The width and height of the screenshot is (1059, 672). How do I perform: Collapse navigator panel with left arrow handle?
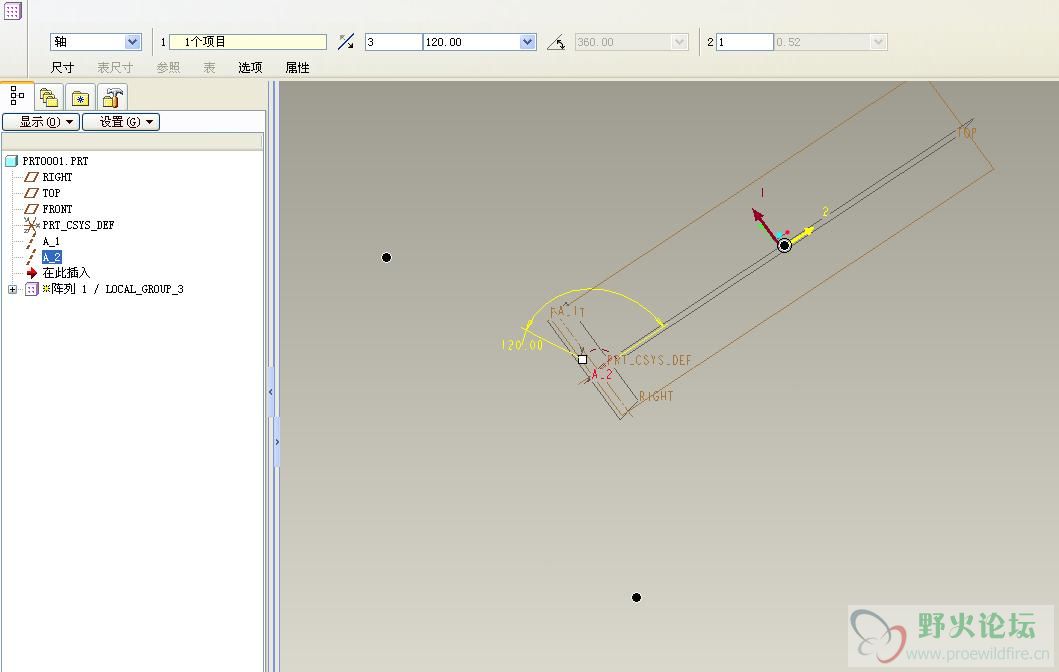tap(271, 392)
